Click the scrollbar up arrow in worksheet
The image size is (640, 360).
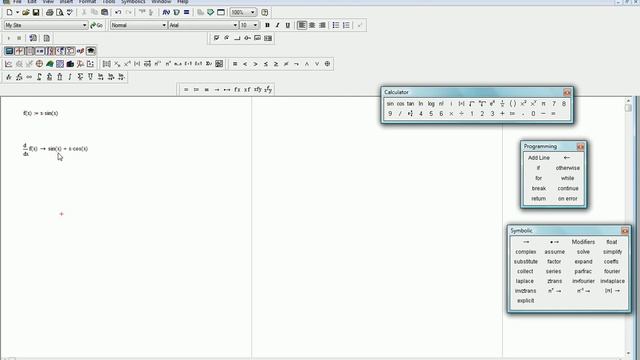(628, 100)
